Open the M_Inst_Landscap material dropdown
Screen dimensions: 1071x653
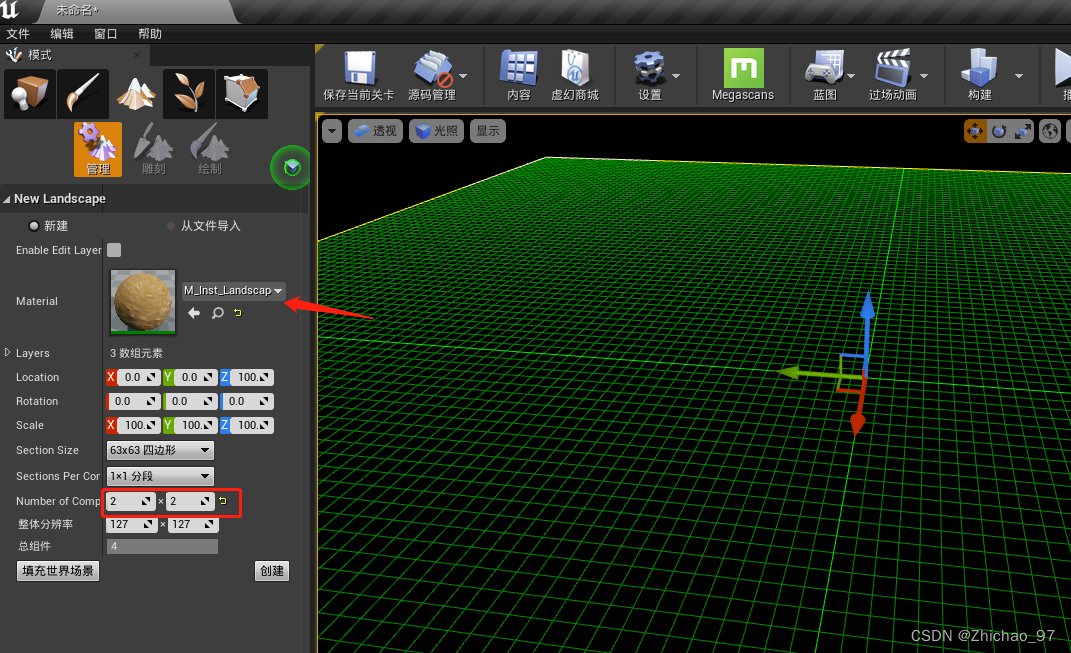(x=233, y=290)
